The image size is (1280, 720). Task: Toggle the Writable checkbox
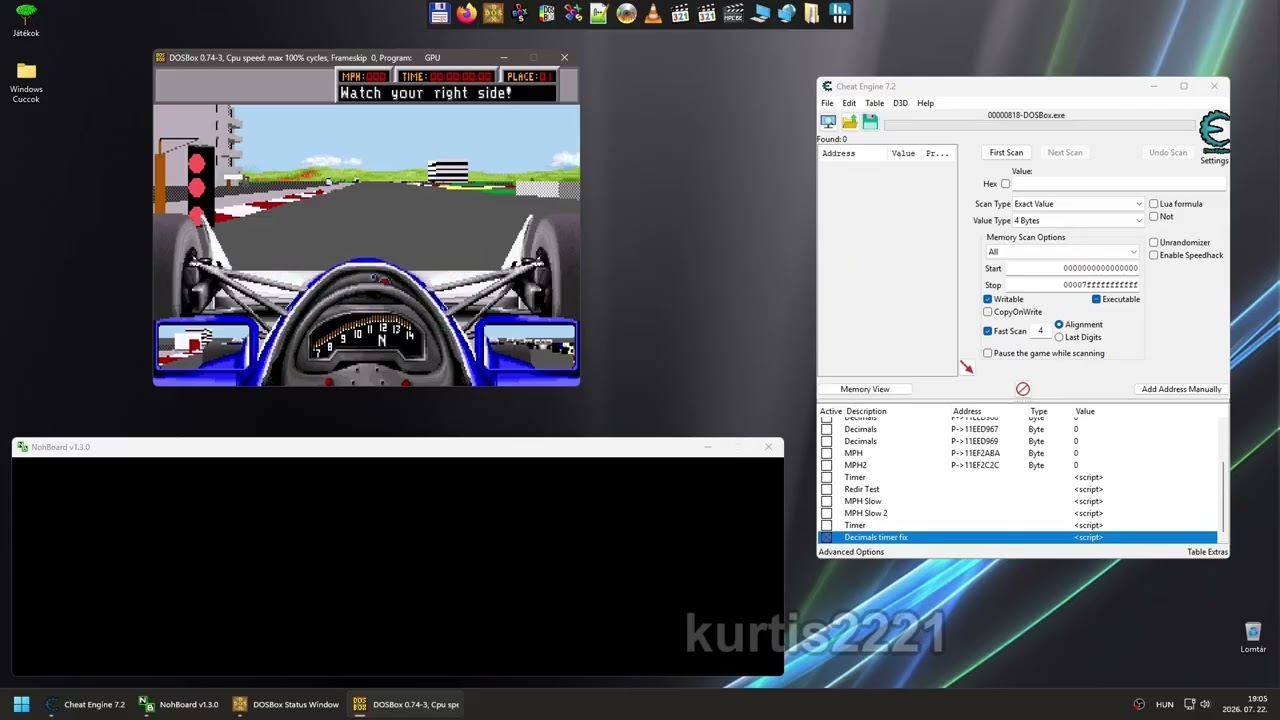(988, 299)
